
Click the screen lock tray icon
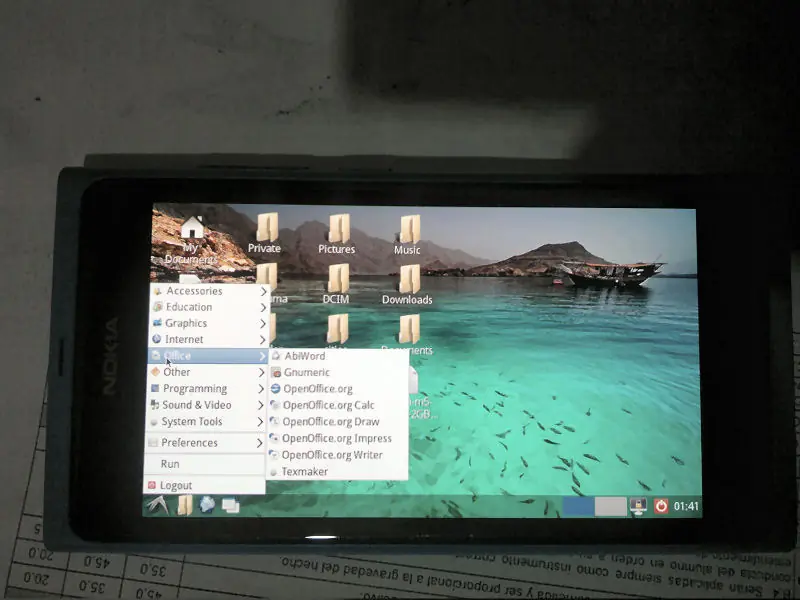(x=638, y=506)
